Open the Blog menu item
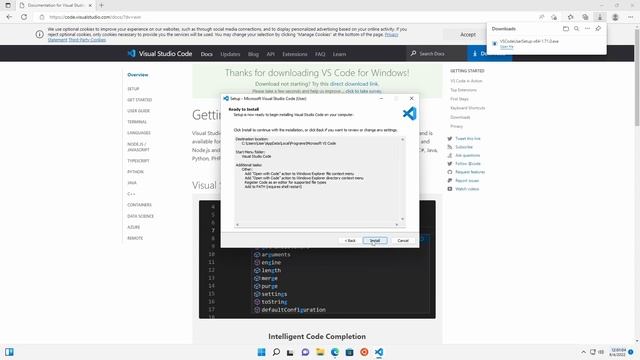Screen dimensions: 640x360 click(253, 54)
